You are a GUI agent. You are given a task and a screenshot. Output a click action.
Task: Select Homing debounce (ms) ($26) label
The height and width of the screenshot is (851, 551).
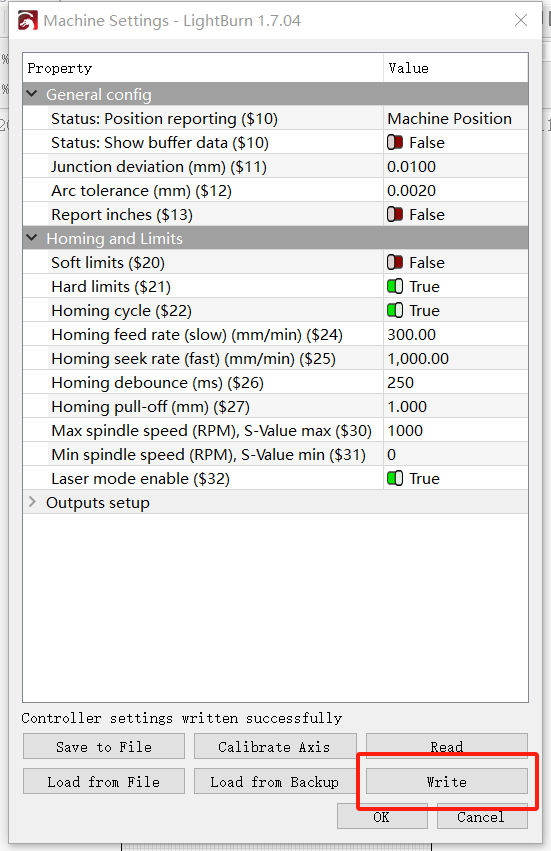(x=157, y=383)
